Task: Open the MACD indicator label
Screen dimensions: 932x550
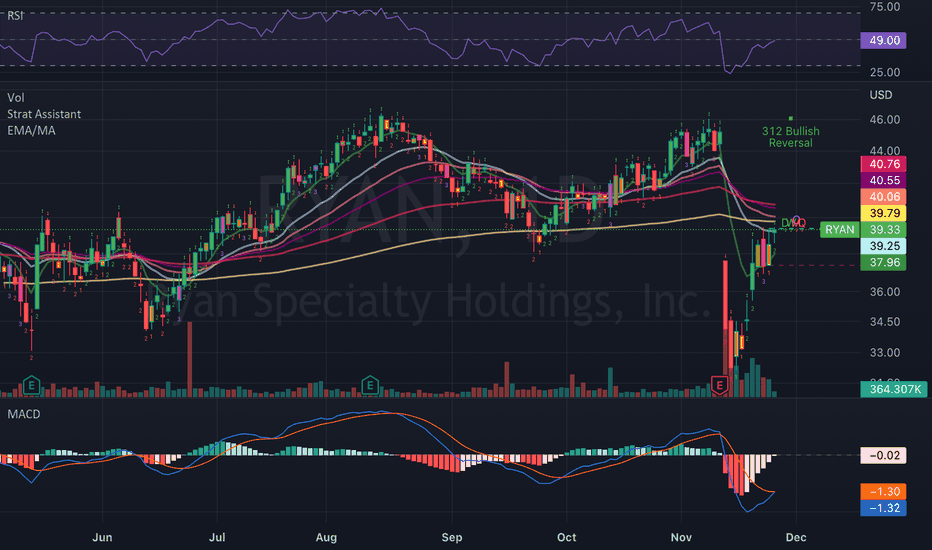Action: click(24, 414)
